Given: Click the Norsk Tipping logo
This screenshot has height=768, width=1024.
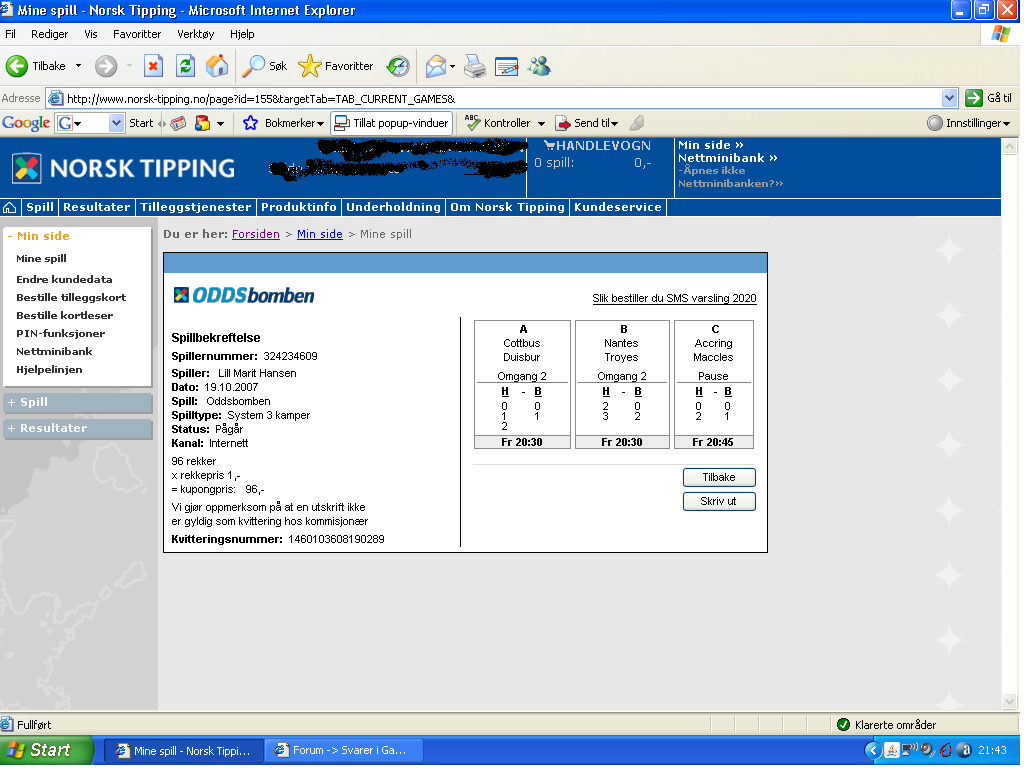Looking at the screenshot, I should click(123, 168).
